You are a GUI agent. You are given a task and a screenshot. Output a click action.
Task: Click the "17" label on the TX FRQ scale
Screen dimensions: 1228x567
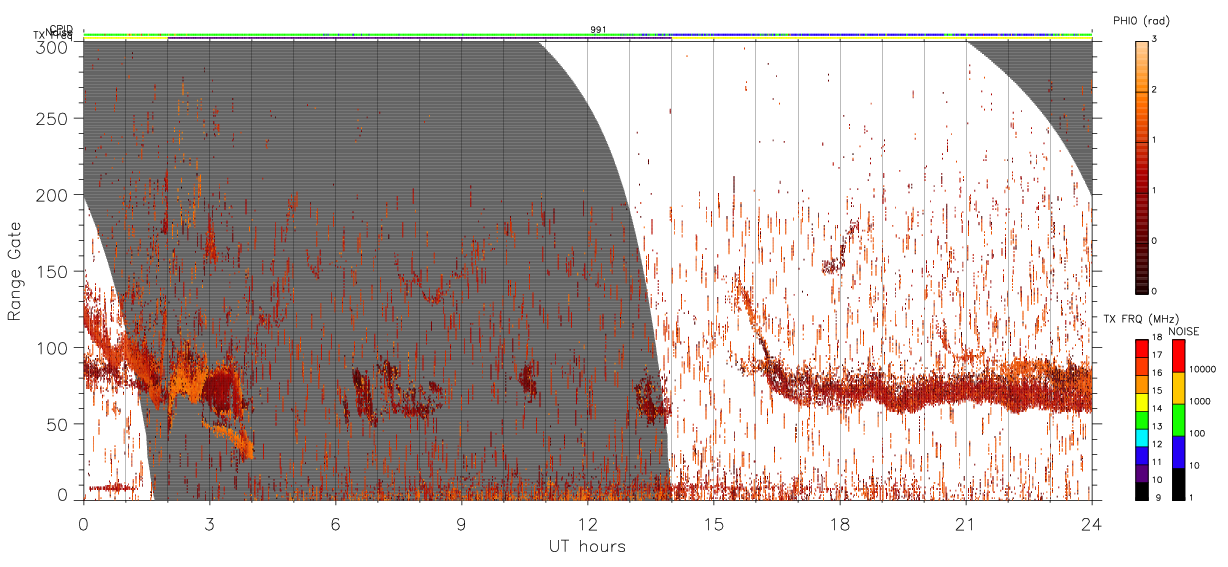click(1159, 355)
